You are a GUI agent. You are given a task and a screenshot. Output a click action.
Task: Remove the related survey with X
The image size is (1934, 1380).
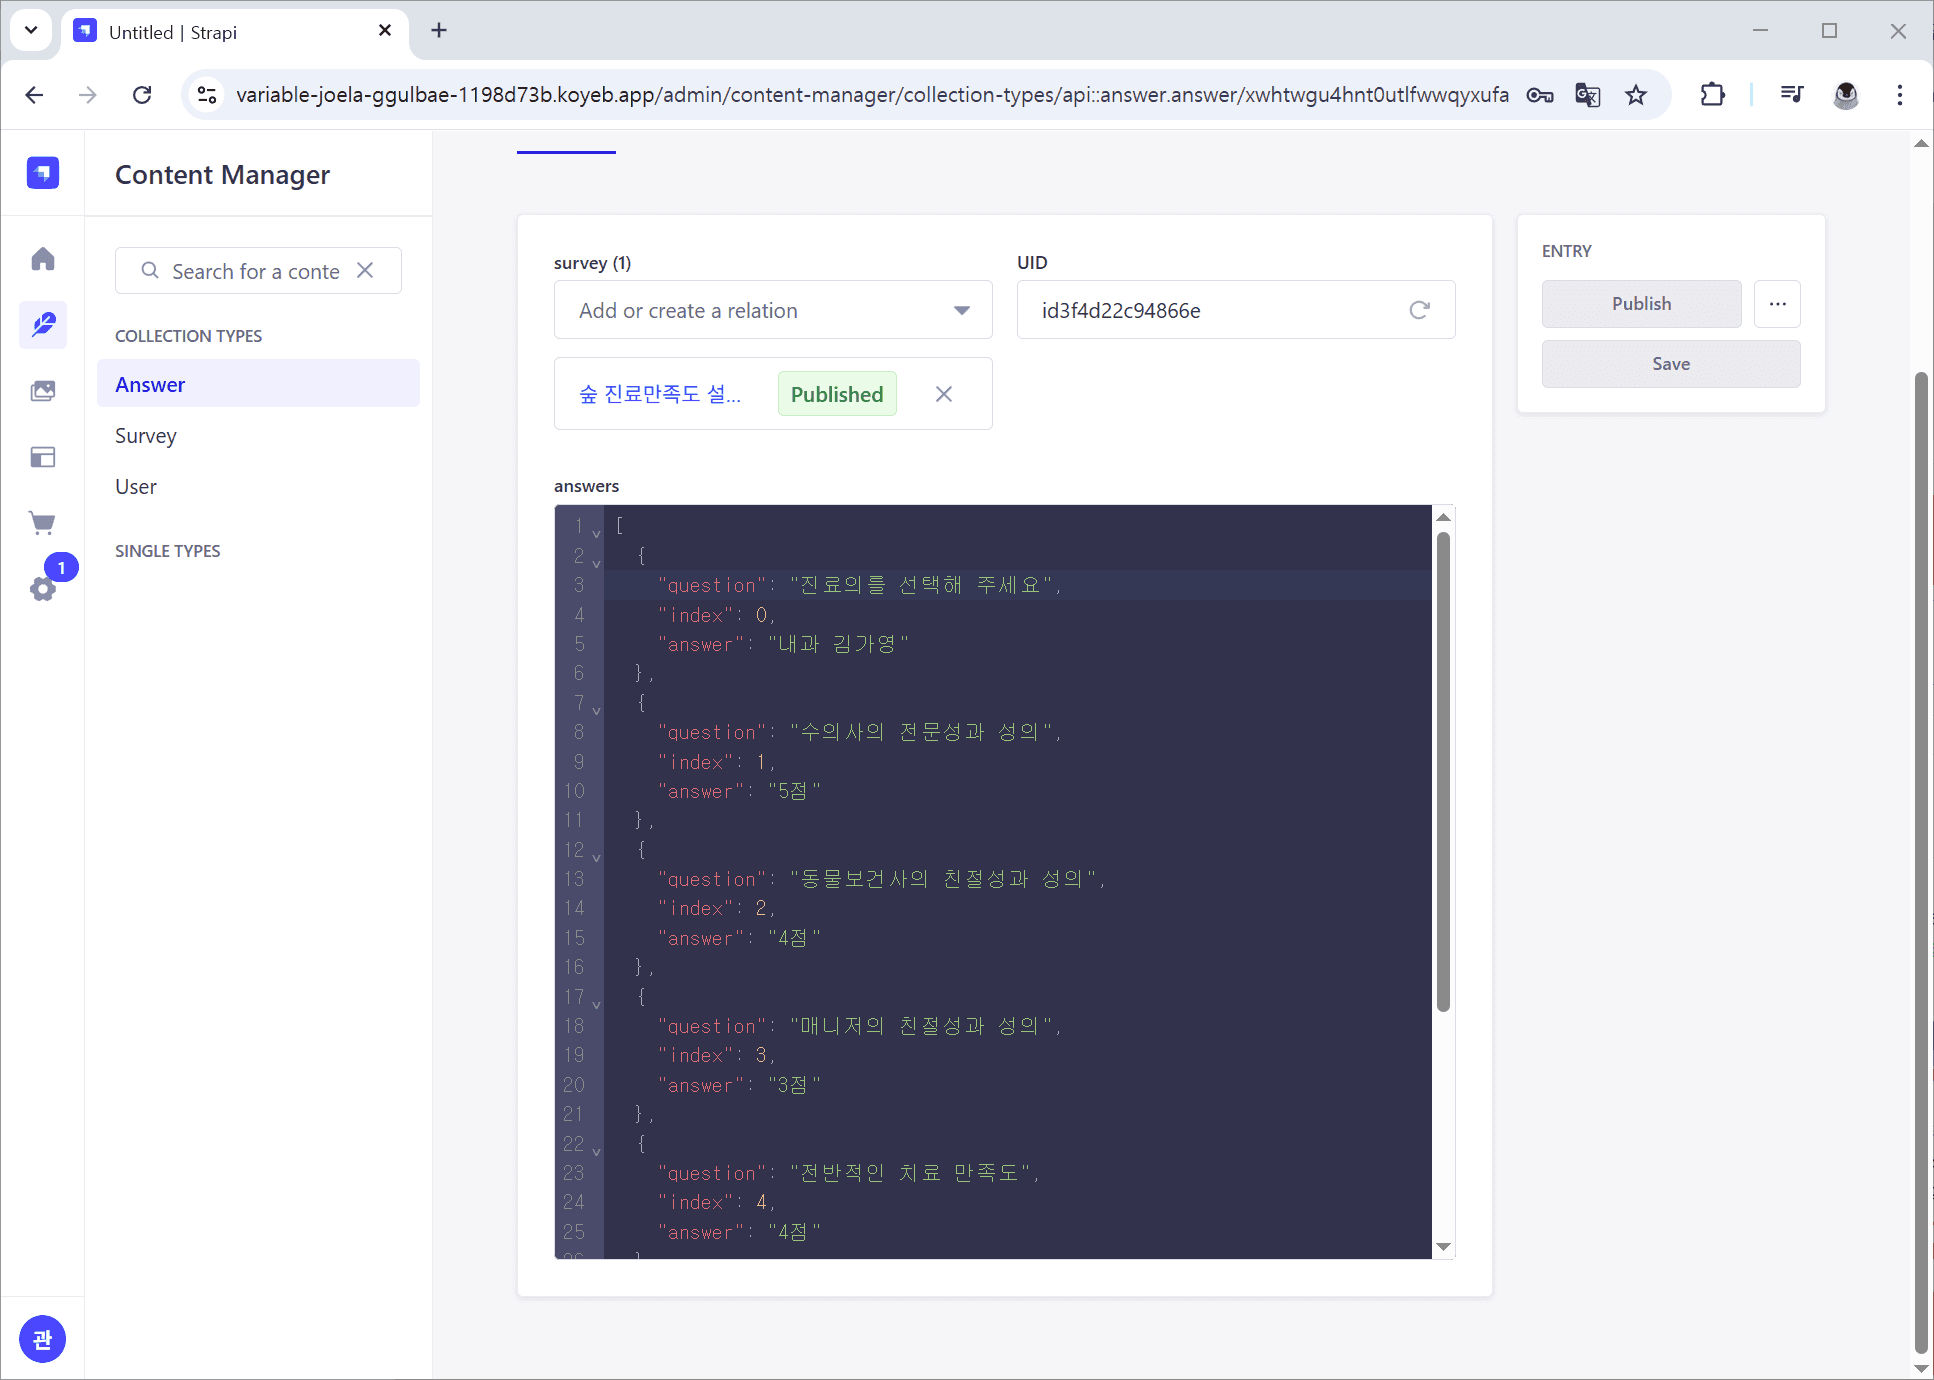[x=943, y=394]
